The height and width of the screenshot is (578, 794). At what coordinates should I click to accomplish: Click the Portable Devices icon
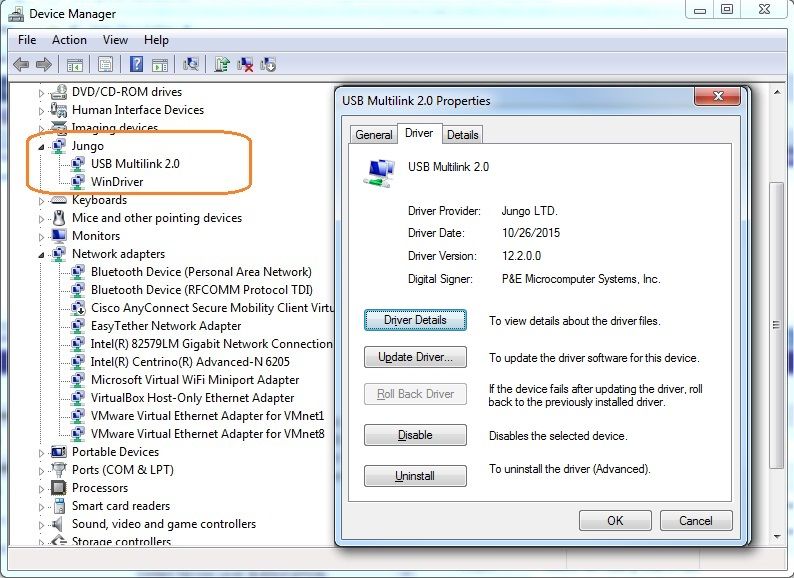tap(59, 452)
